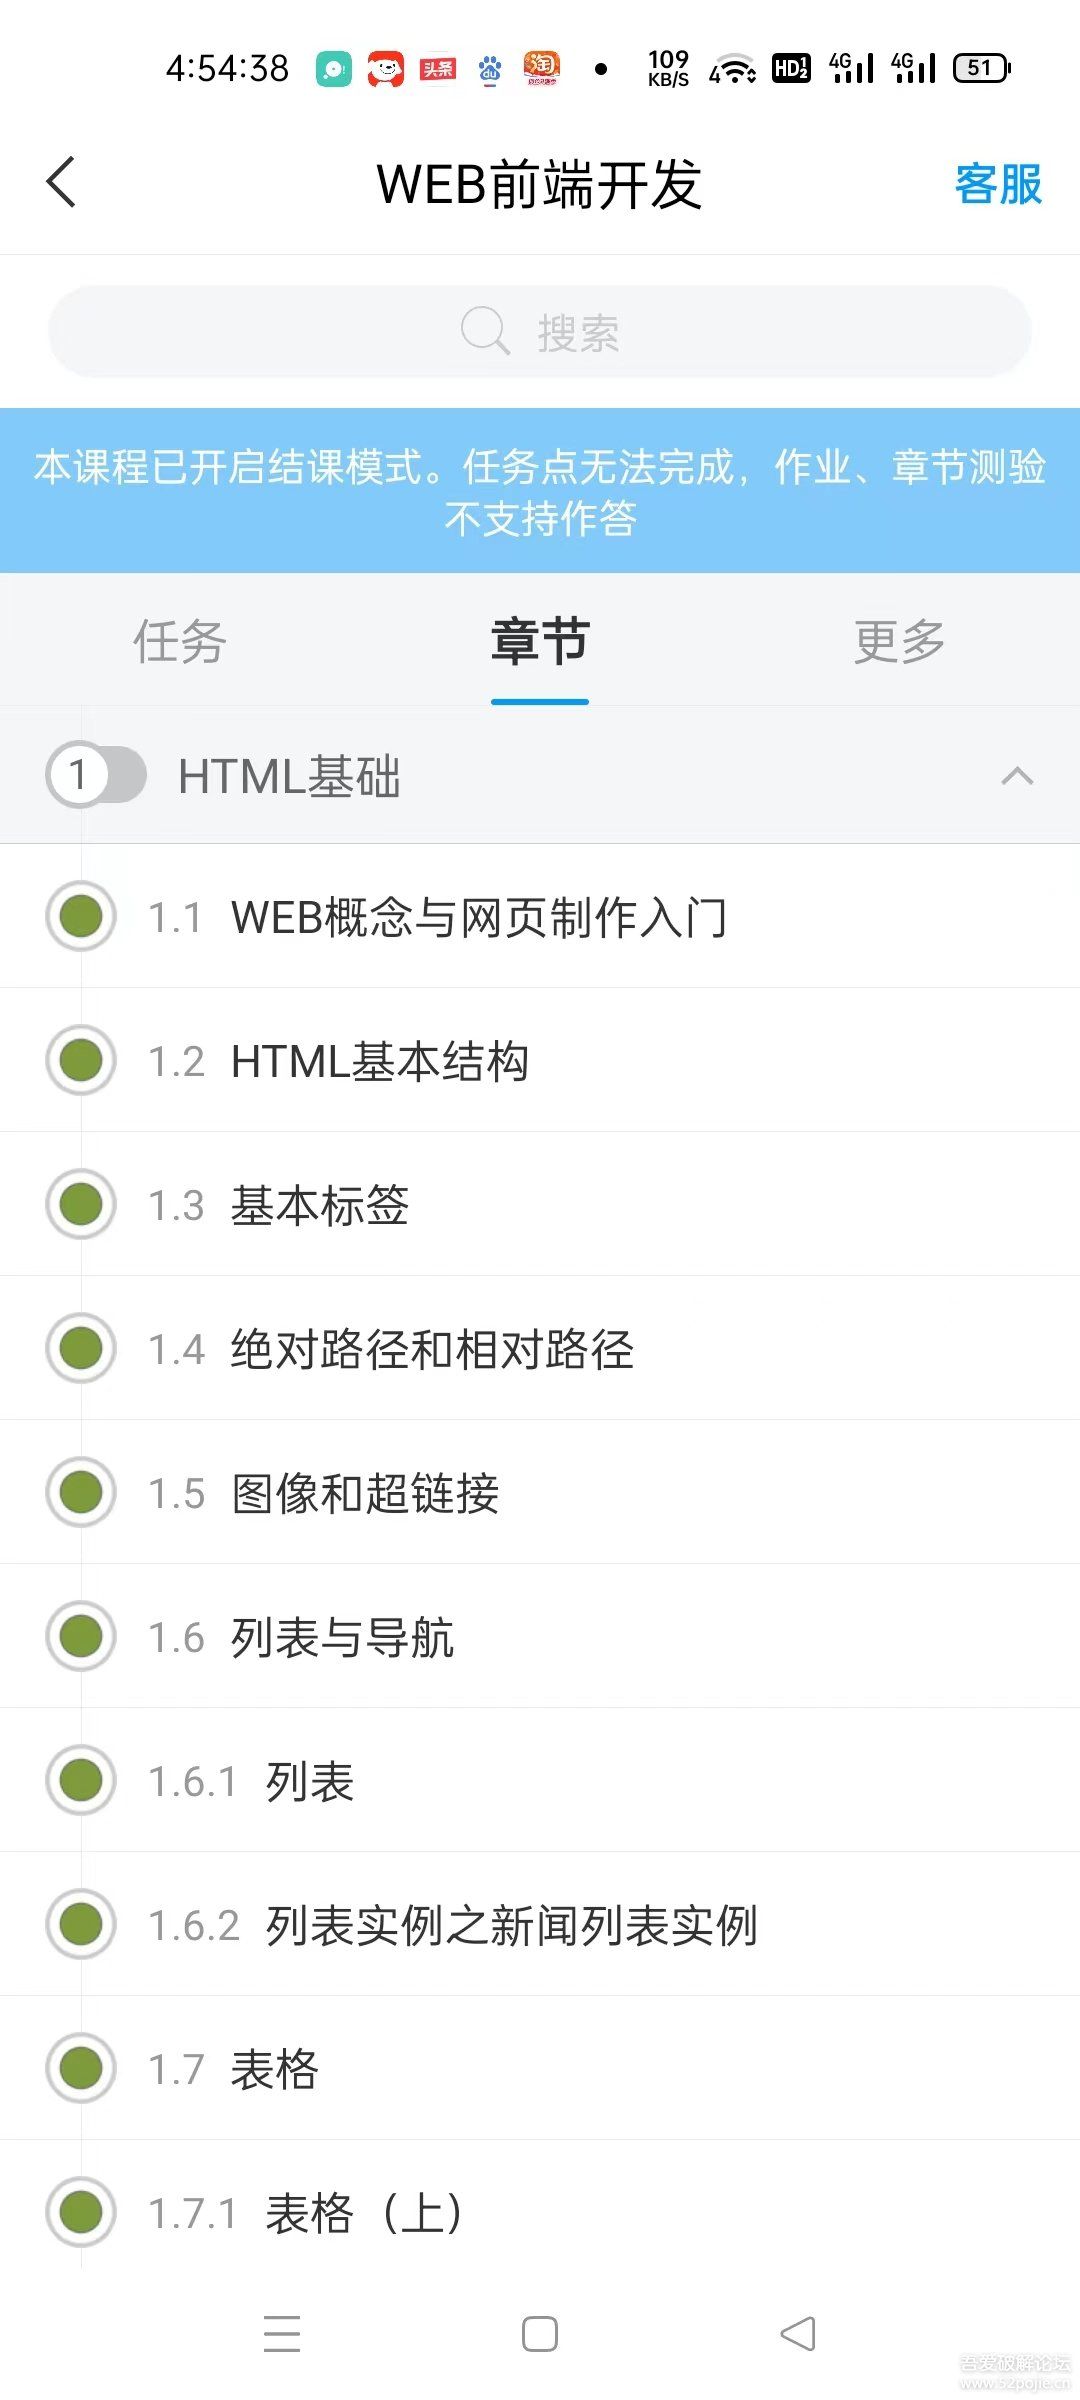Collapse the HTML基础 chapter with the chevron
Image resolution: width=1080 pixels, height=2400 pixels.
point(1017,776)
